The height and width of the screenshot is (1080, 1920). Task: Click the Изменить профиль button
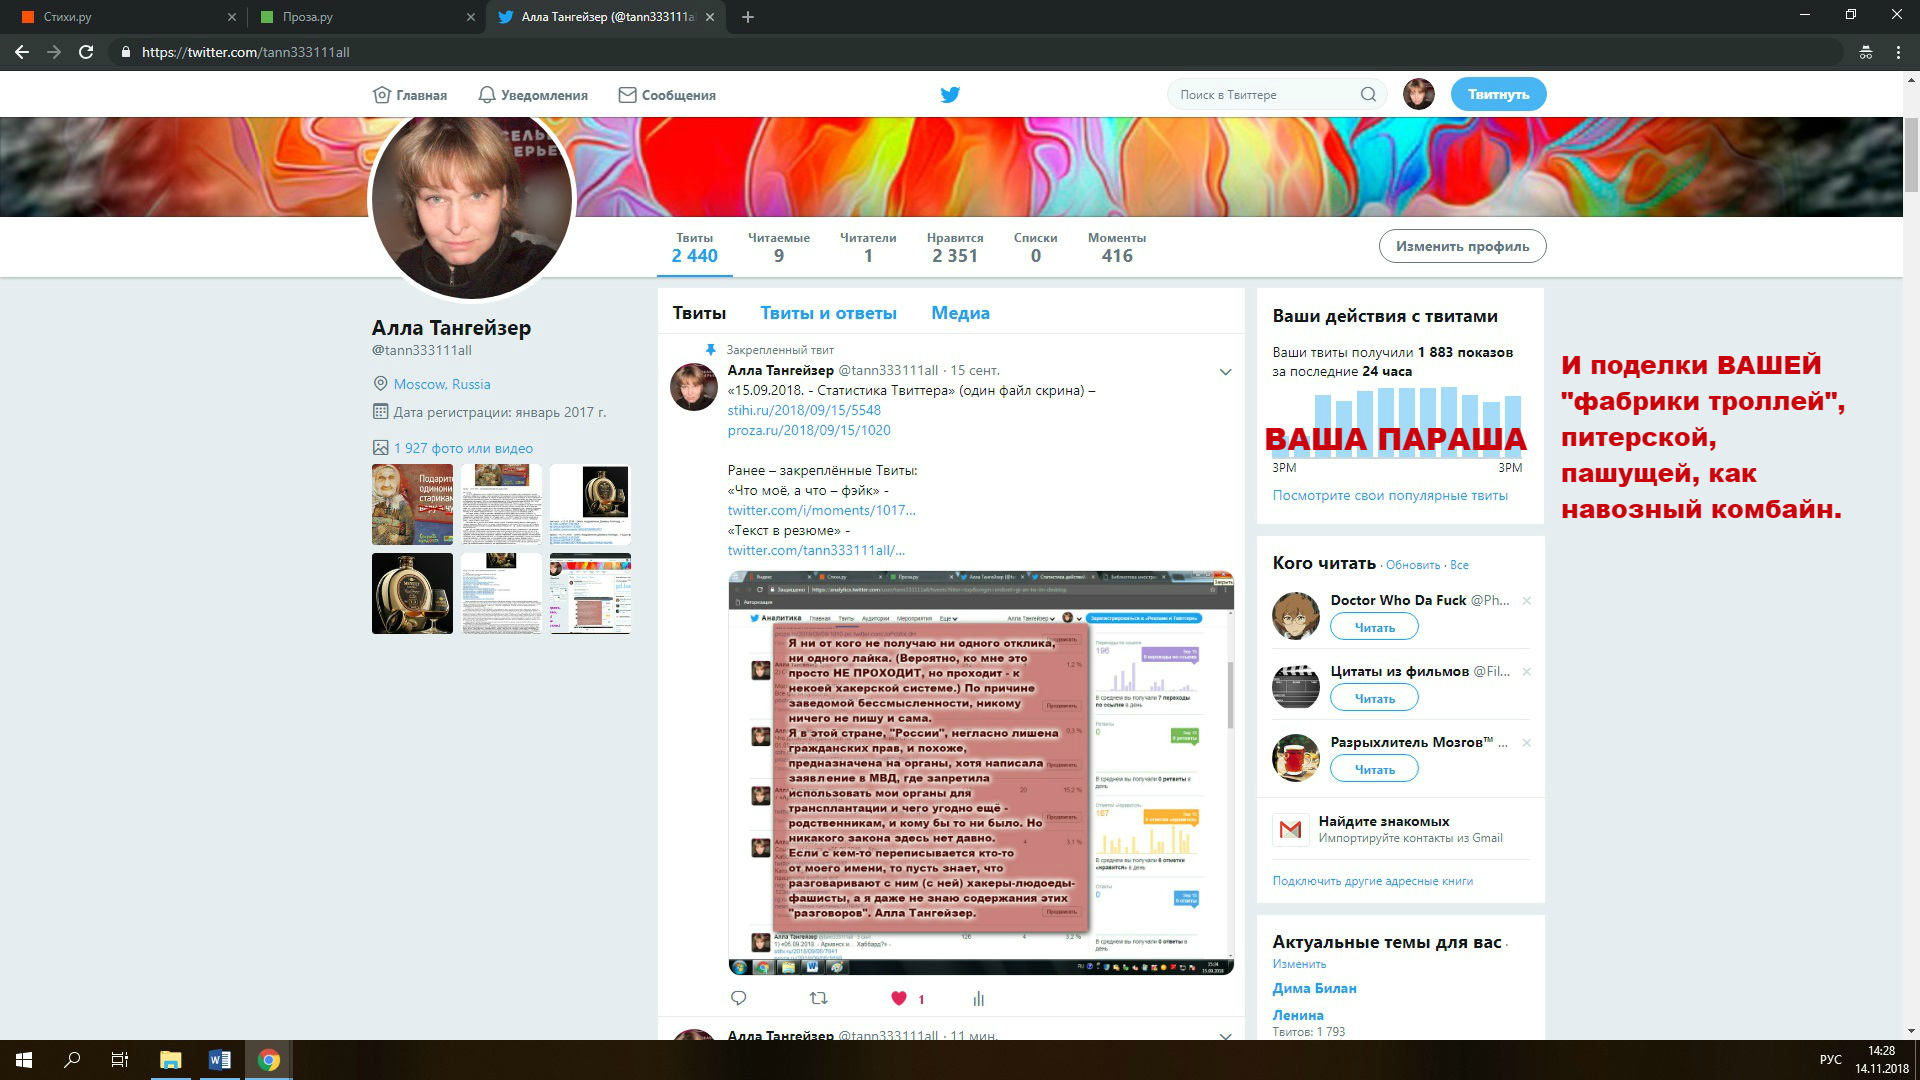1462,246
